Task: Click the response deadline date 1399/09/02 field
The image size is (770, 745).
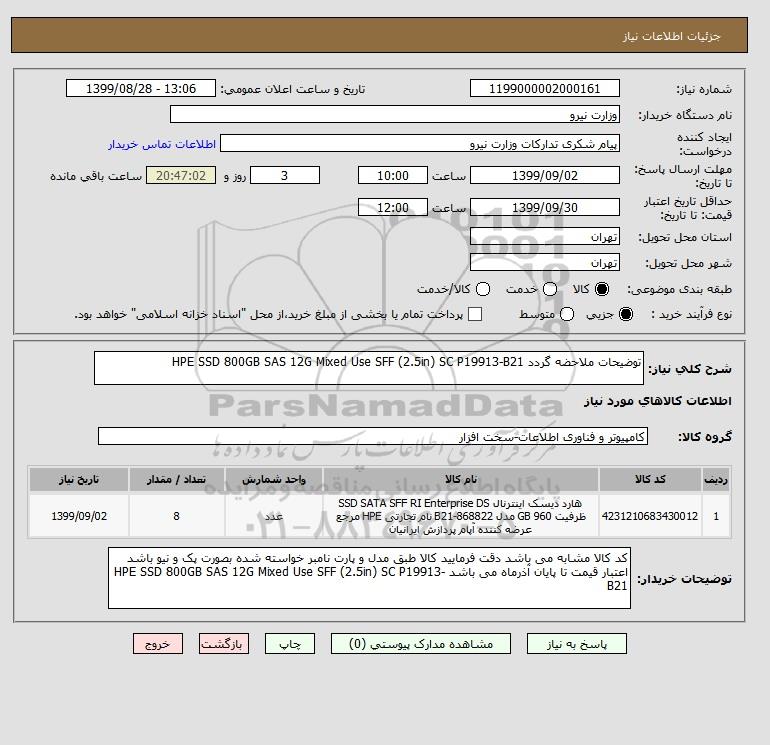Action: point(545,175)
